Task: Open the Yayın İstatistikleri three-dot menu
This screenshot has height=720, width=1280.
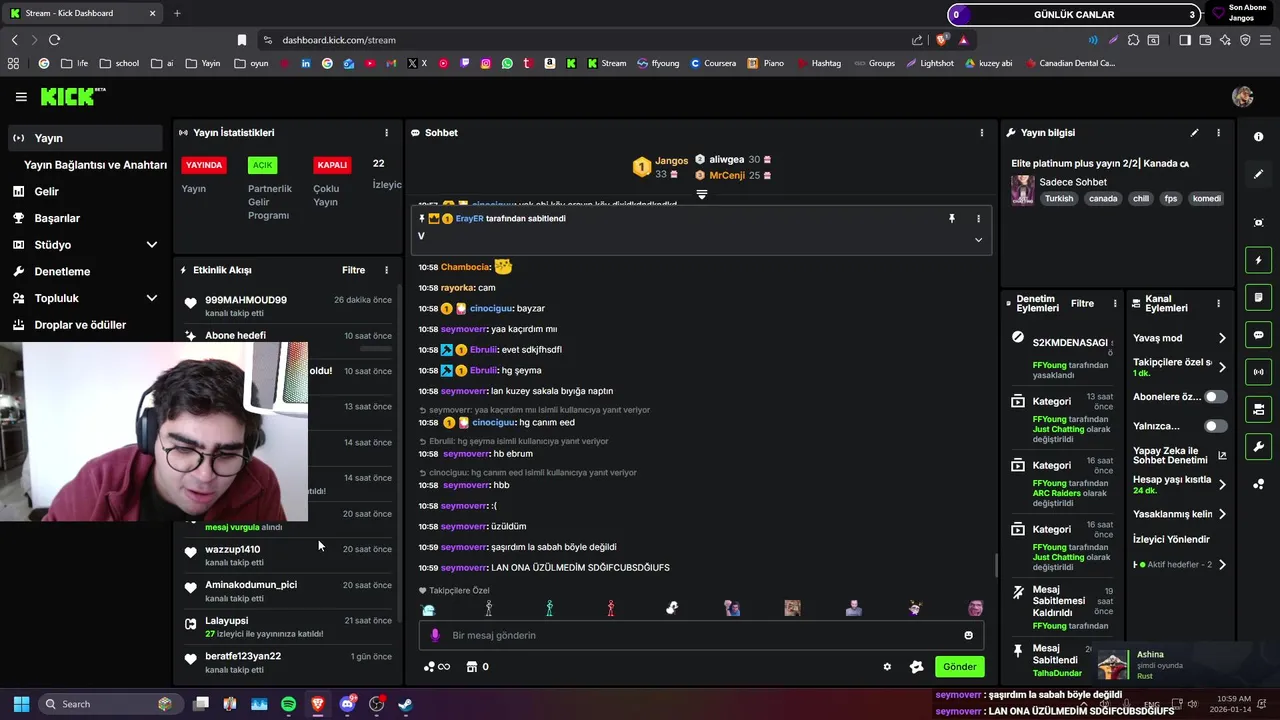Action: coord(386,132)
